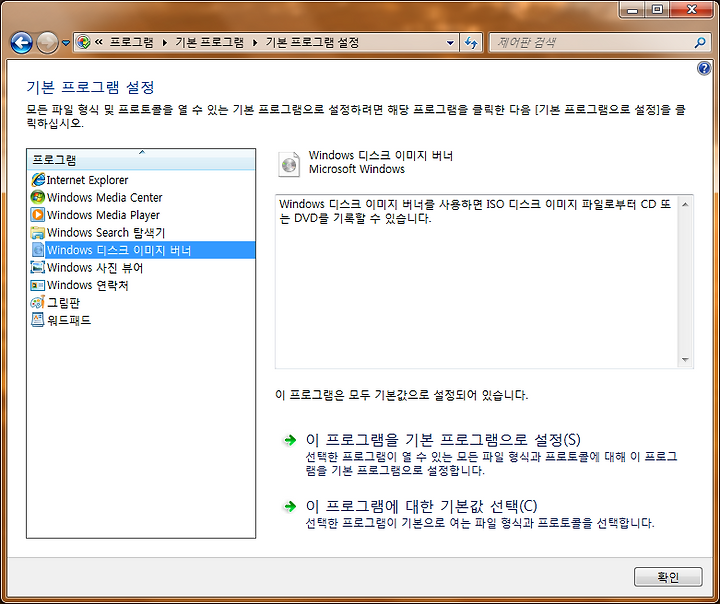Click the 워드패드 icon
720x604 pixels.
point(38,320)
